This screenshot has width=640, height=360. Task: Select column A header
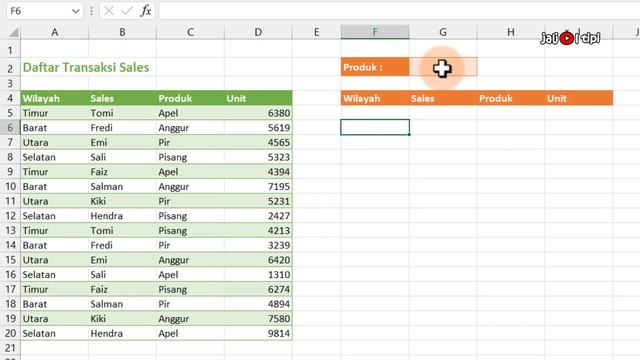55,32
